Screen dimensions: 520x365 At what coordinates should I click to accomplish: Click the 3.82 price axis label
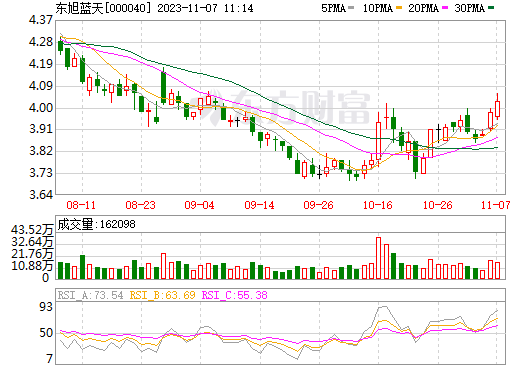(x=41, y=151)
